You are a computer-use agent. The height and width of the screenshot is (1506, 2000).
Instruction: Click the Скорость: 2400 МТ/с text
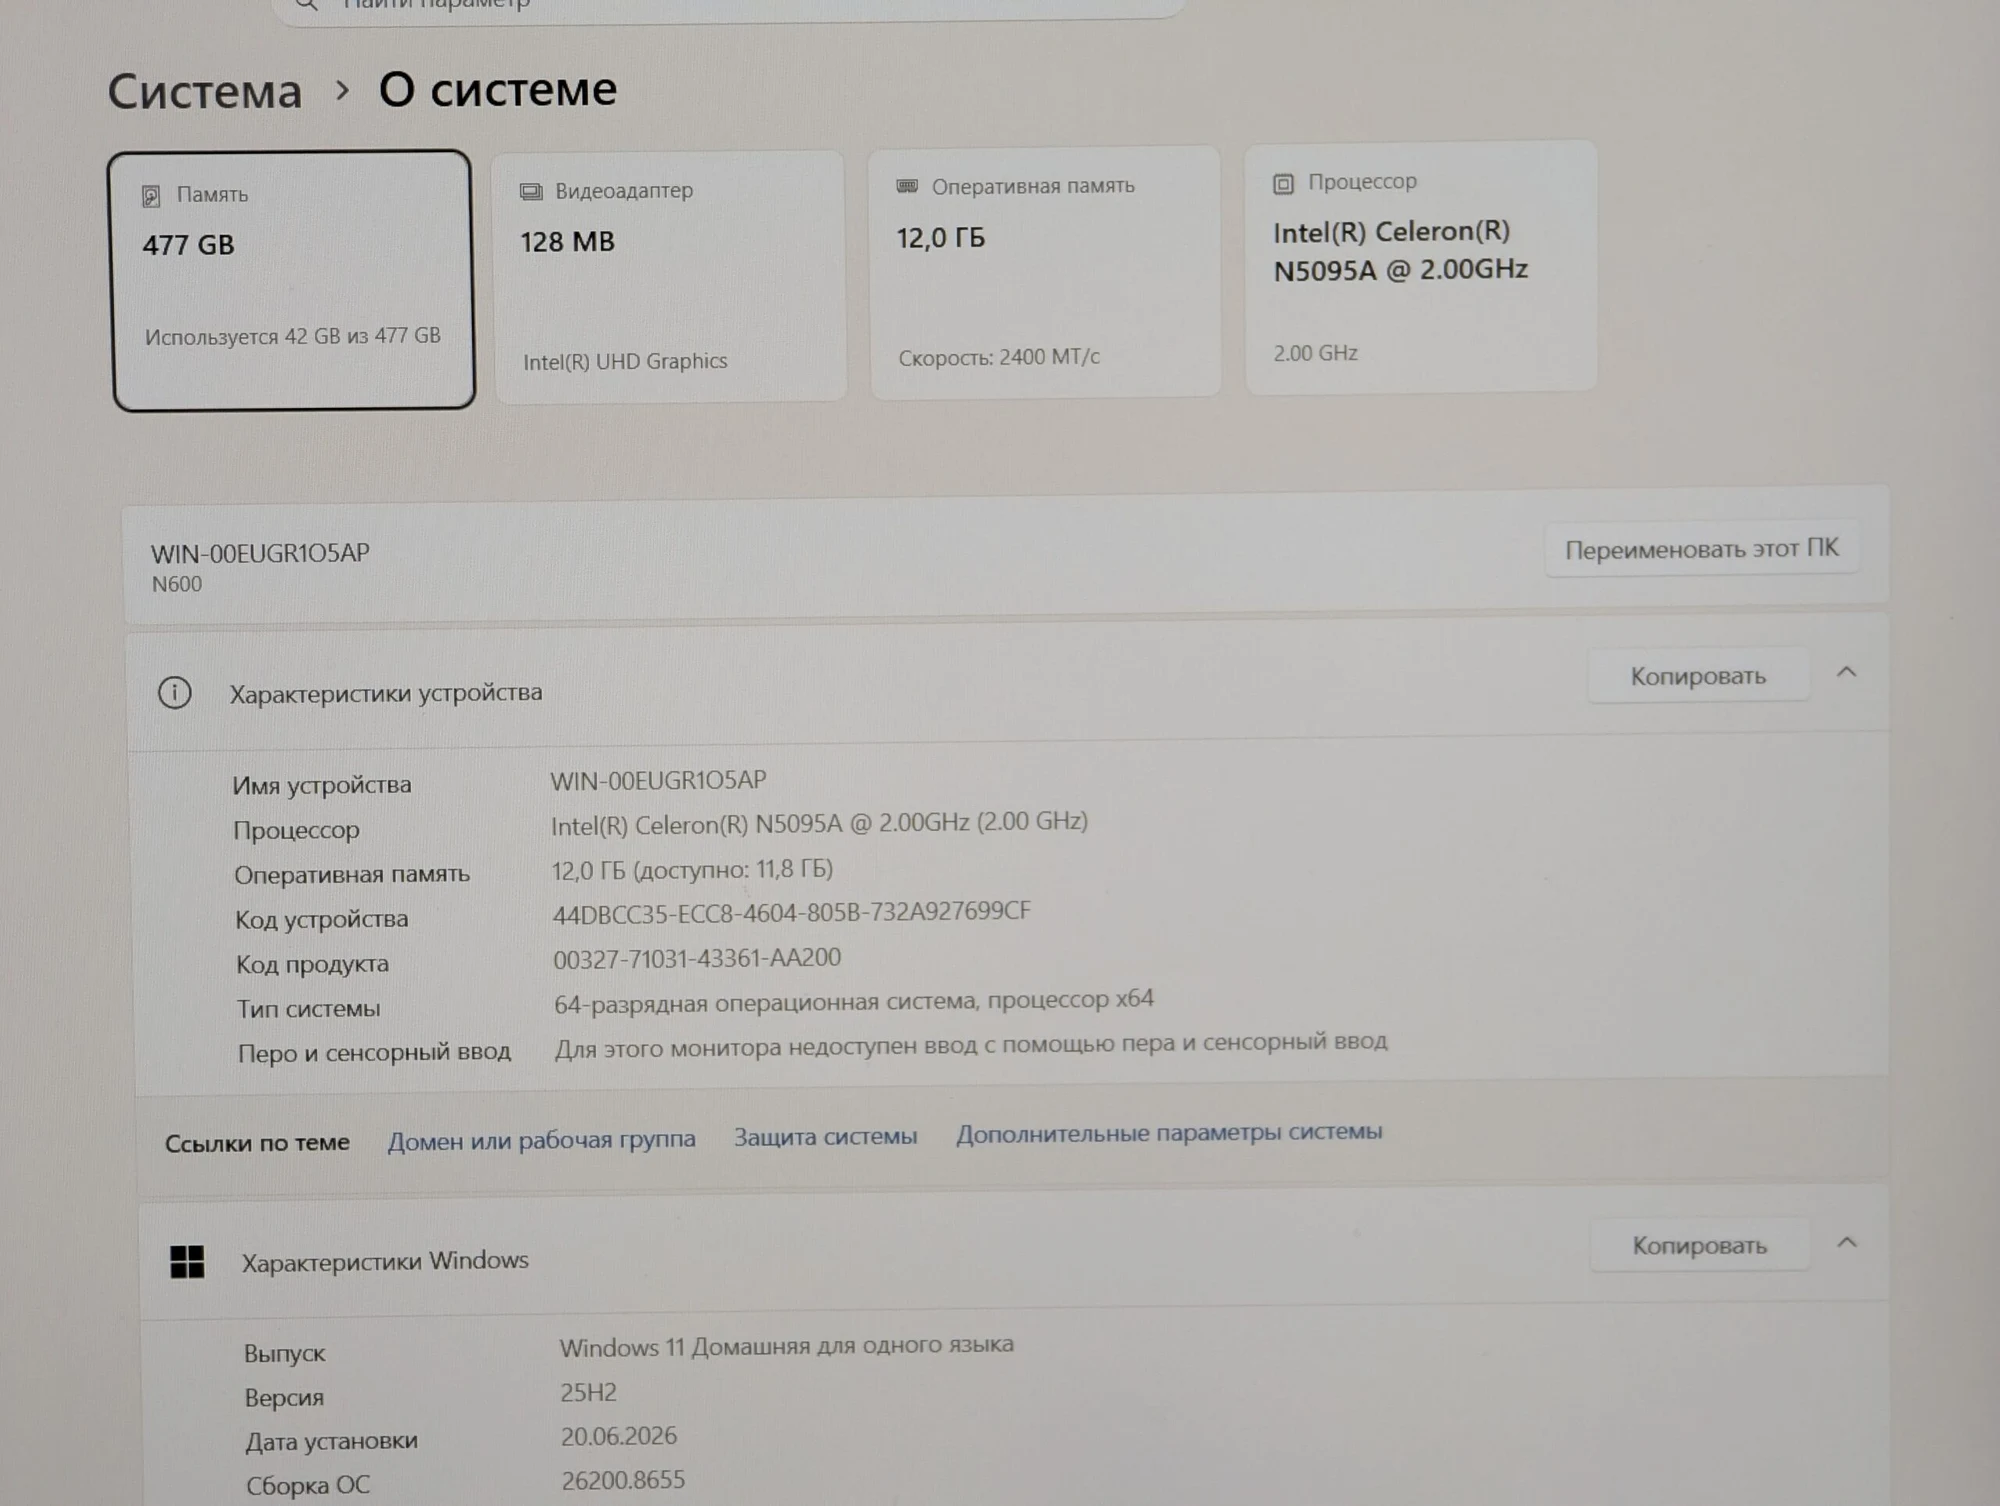[999, 358]
